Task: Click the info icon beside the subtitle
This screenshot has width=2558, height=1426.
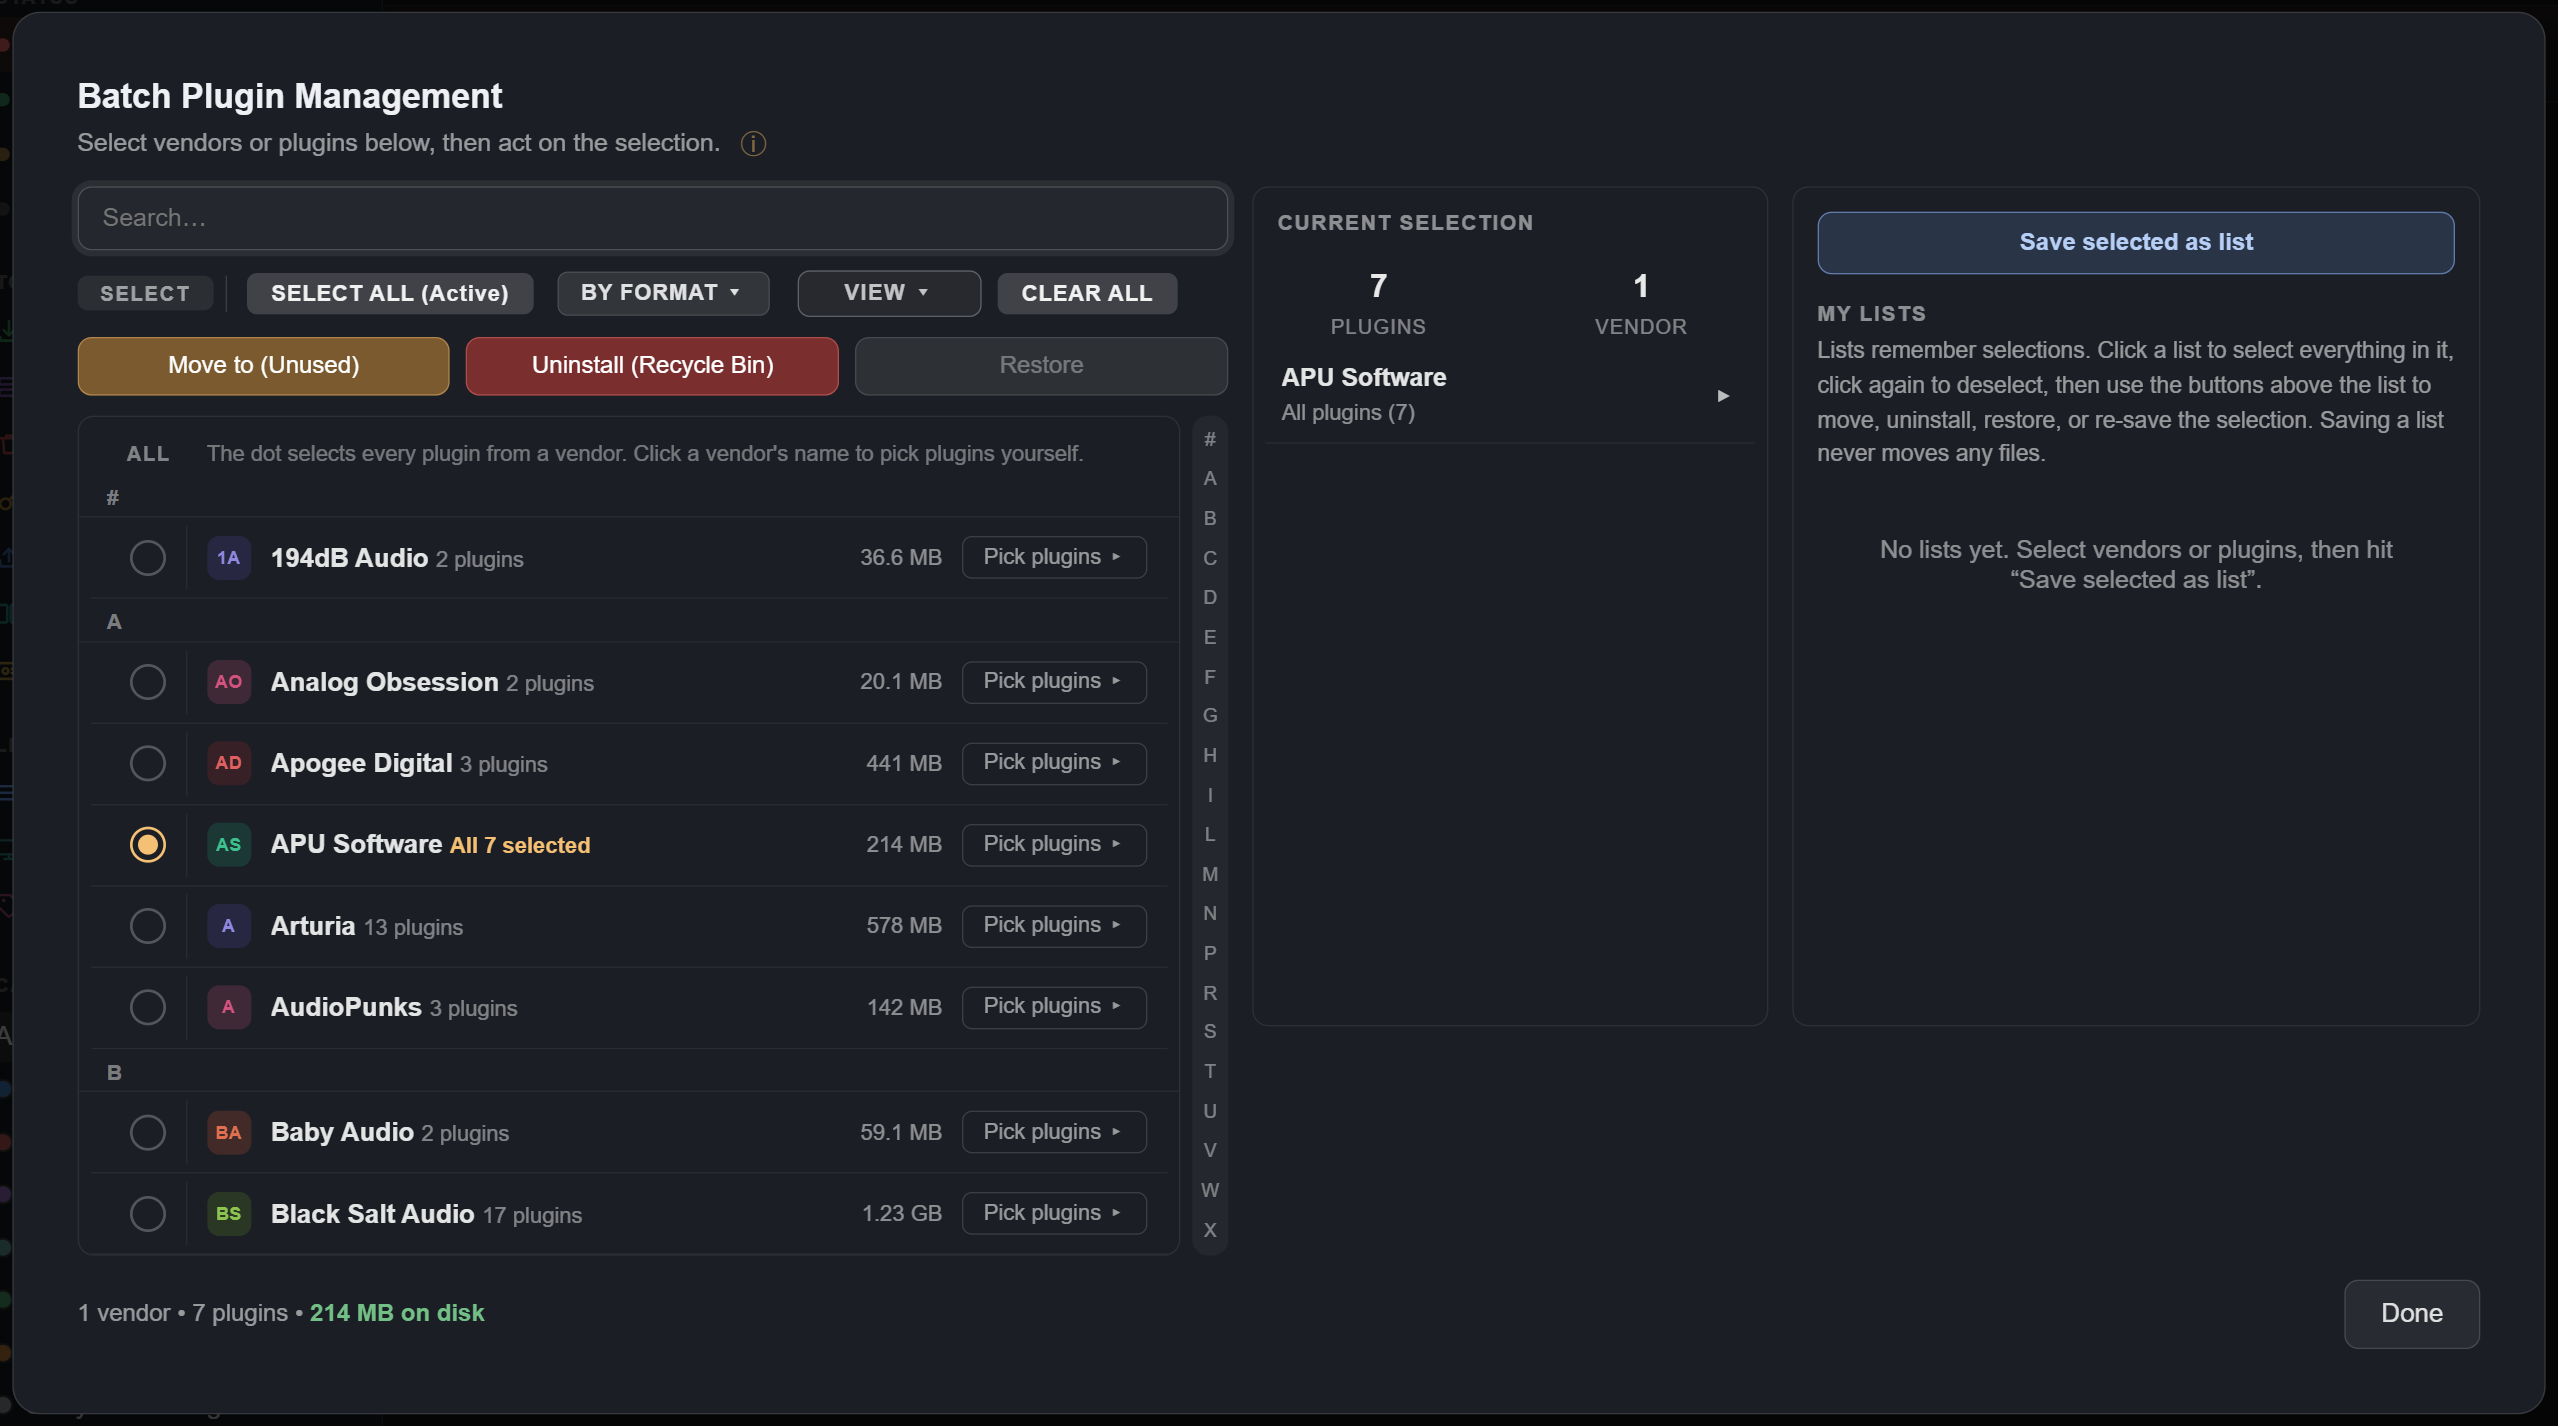Action: [753, 144]
